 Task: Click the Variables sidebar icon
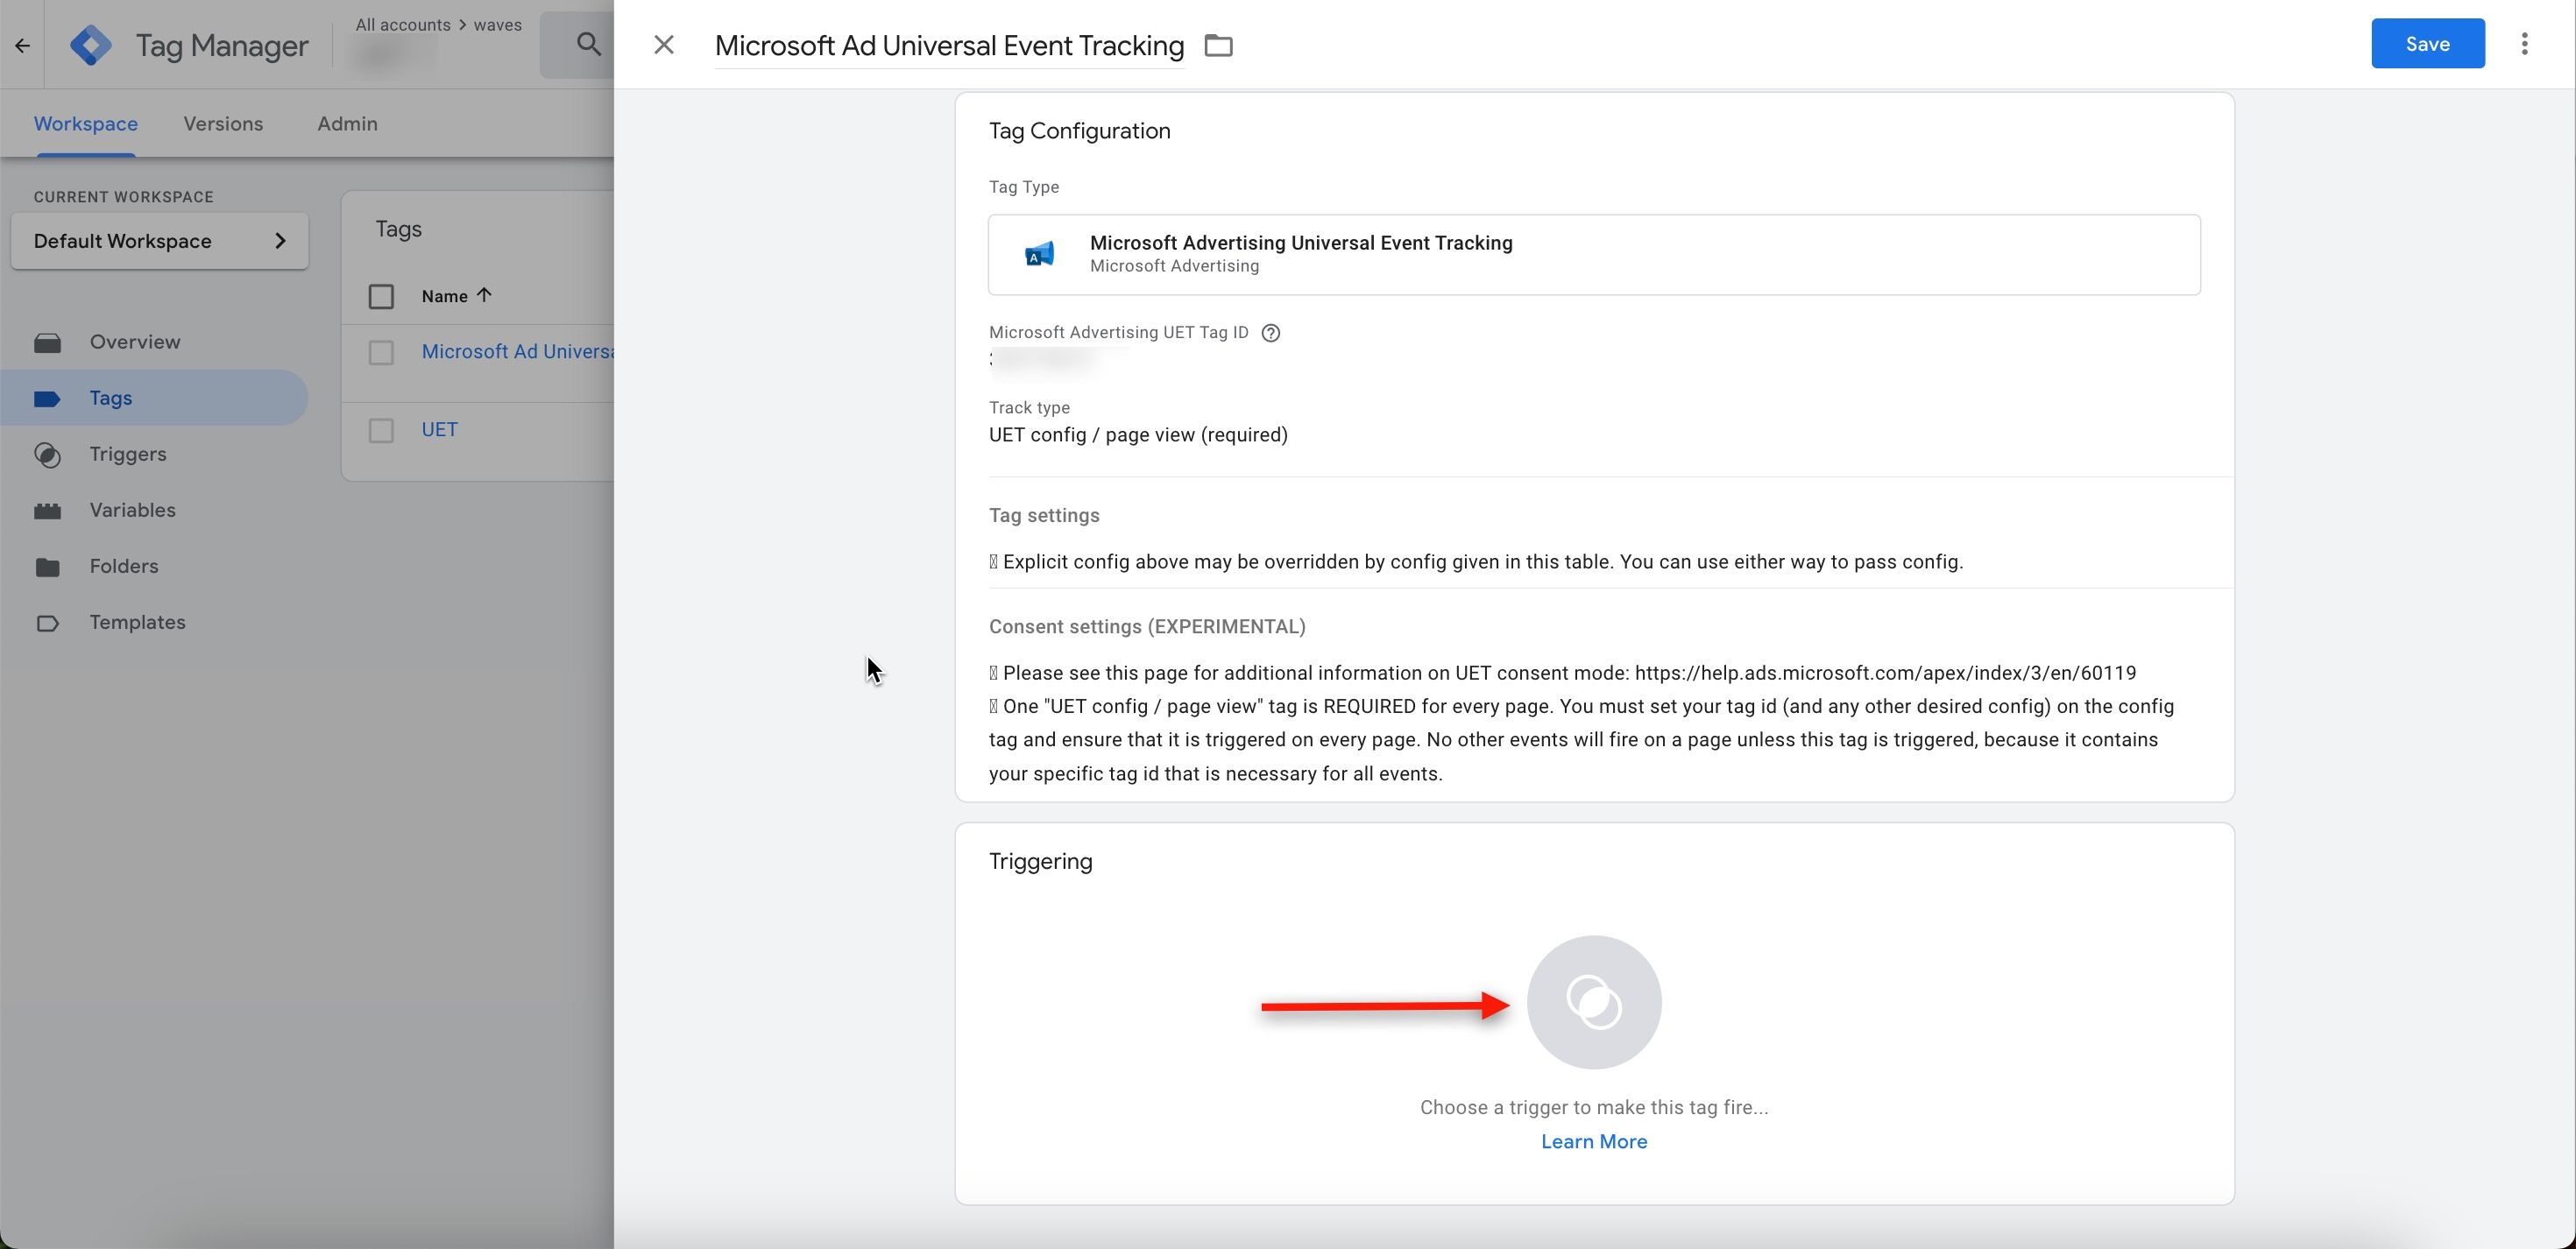pyautogui.click(x=47, y=511)
